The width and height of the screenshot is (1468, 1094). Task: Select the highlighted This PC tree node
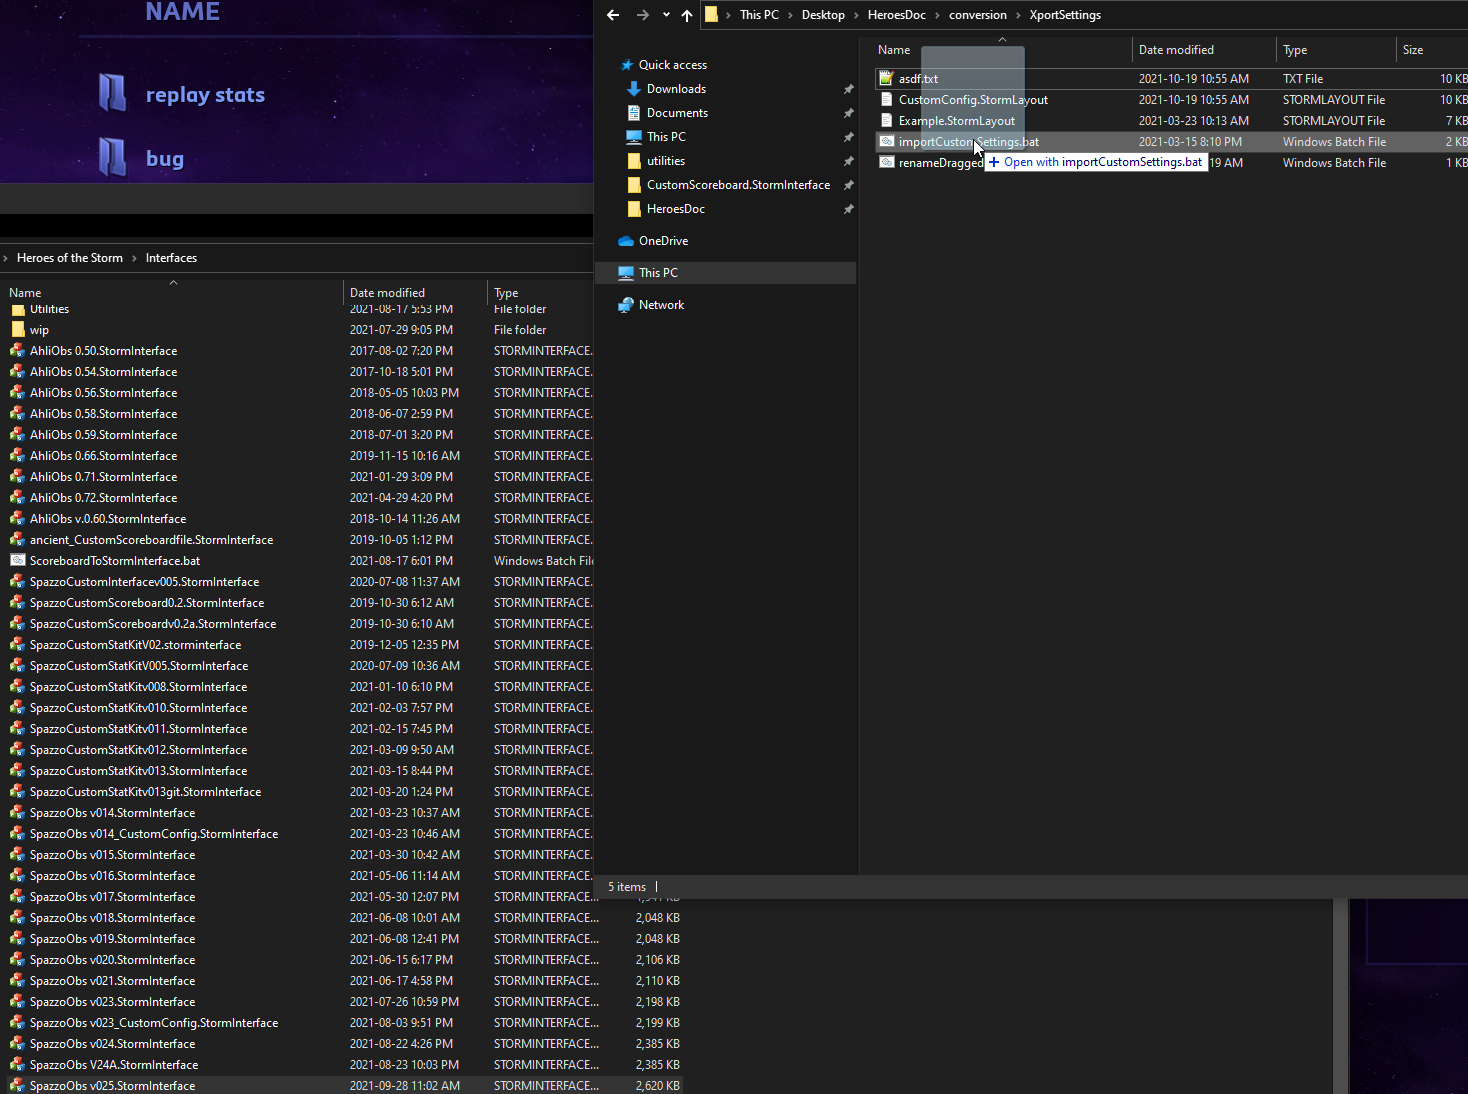tap(726, 273)
